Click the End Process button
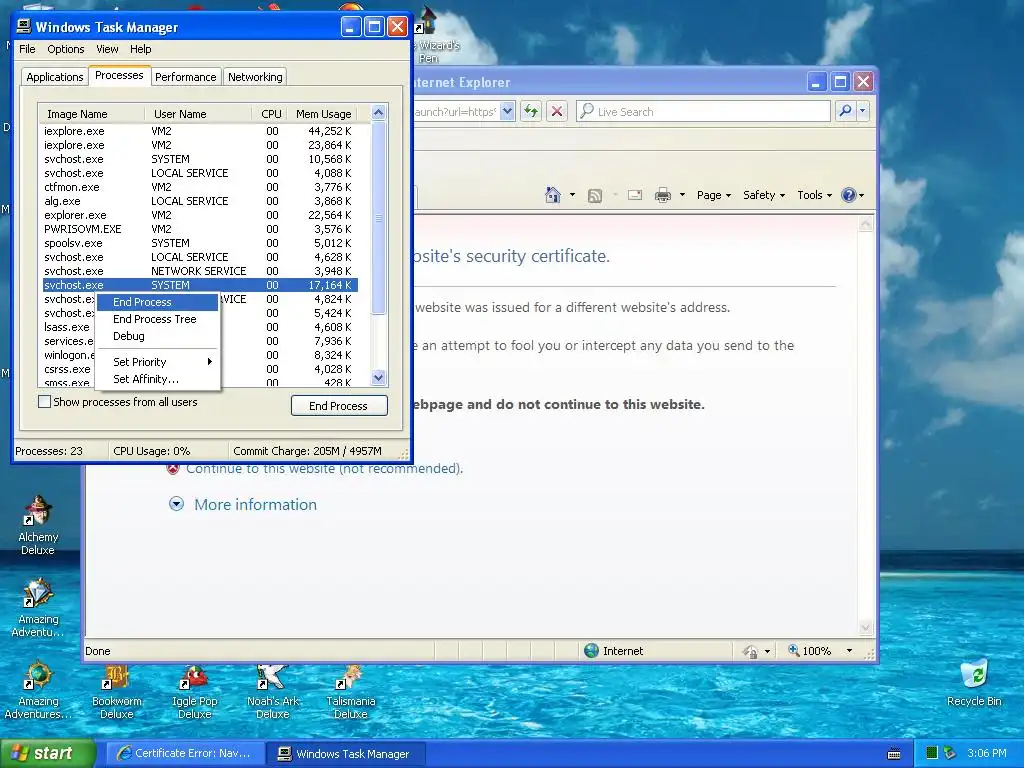Screen dimensions: 1024x768 coord(339,406)
